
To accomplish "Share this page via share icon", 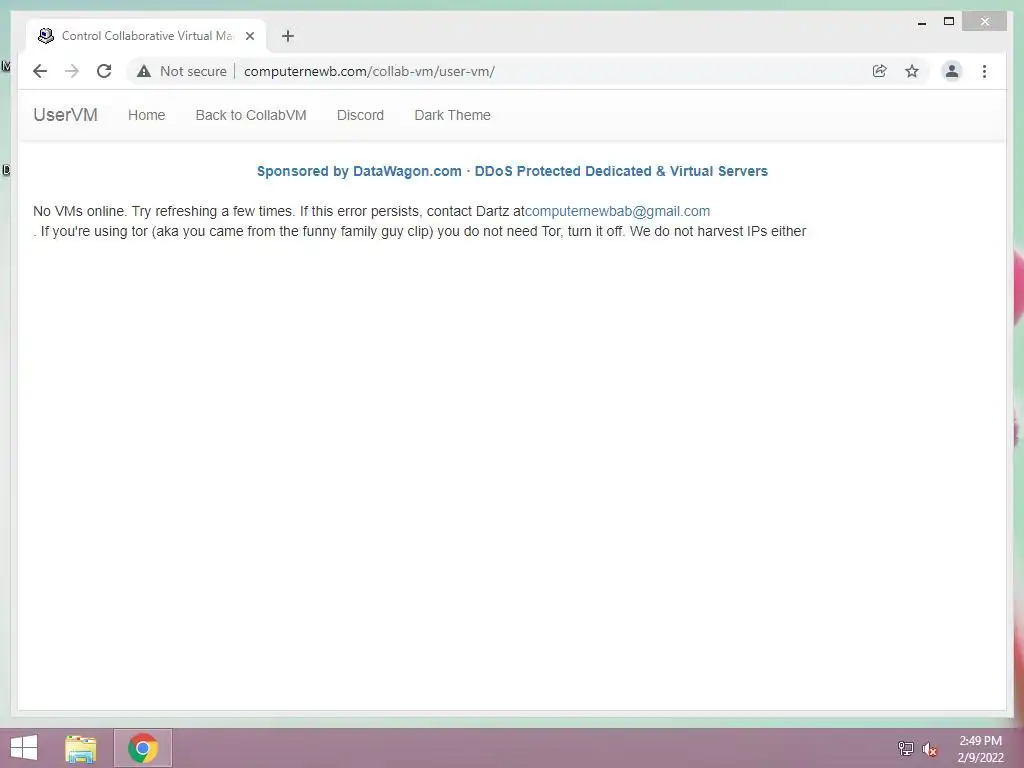I will point(880,71).
